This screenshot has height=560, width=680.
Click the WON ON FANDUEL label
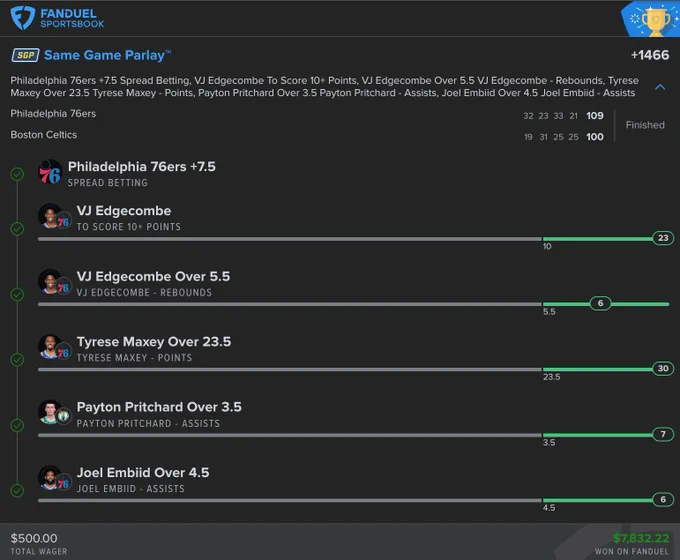[x=632, y=551]
